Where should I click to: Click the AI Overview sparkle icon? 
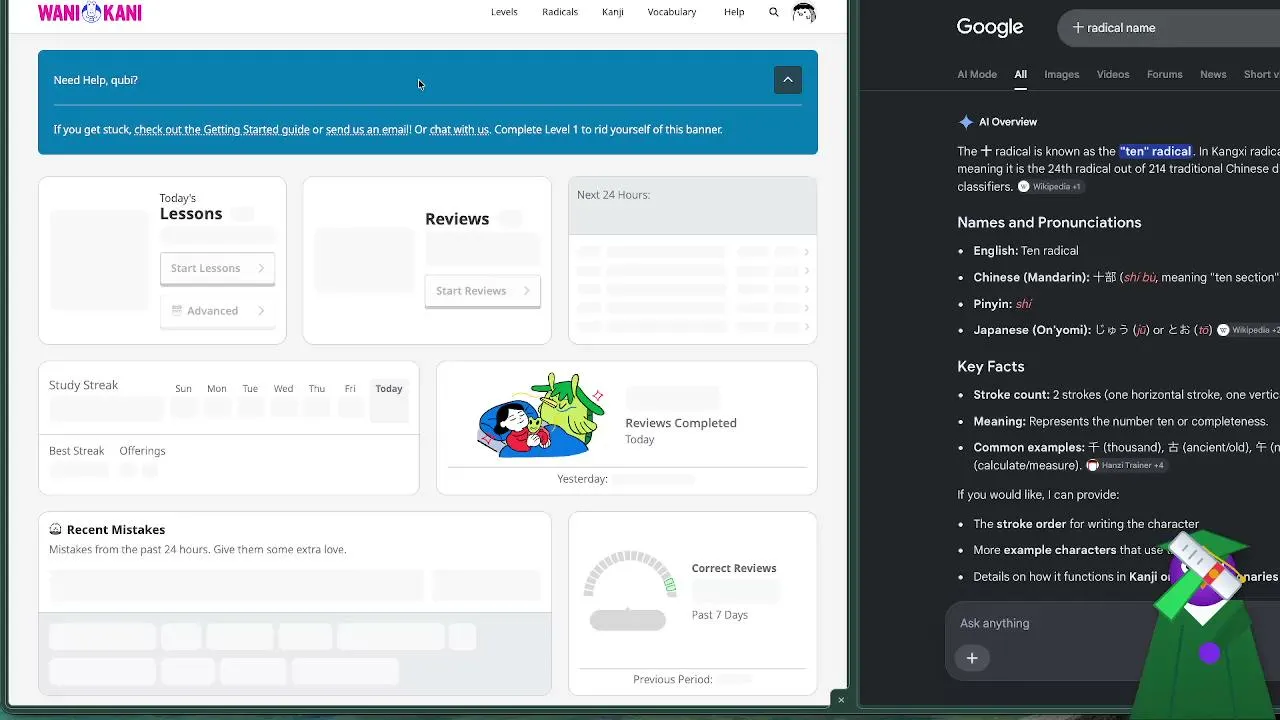click(x=966, y=122)
